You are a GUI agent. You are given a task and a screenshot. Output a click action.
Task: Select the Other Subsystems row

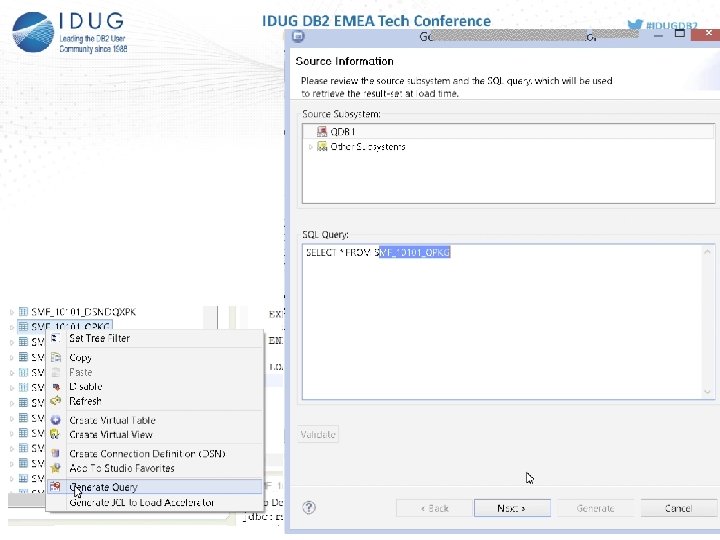pos(508,146)
